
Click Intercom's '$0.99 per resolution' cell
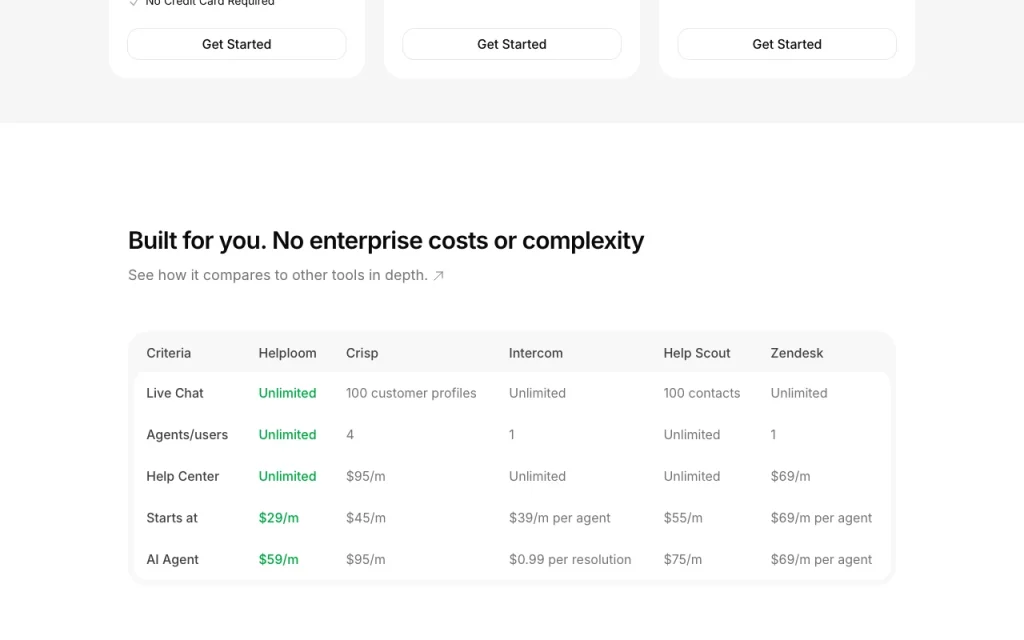click(x=570, y=560)
